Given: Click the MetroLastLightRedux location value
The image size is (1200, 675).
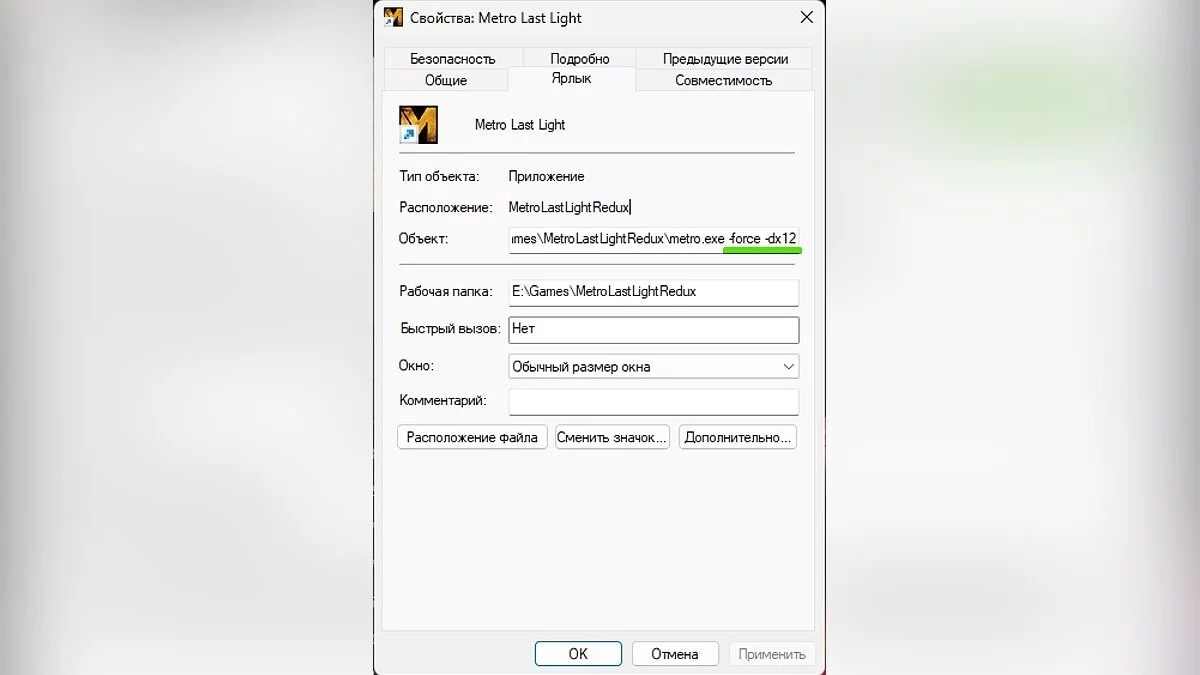Looking at the screenshot, I should [x=569, y=207].
